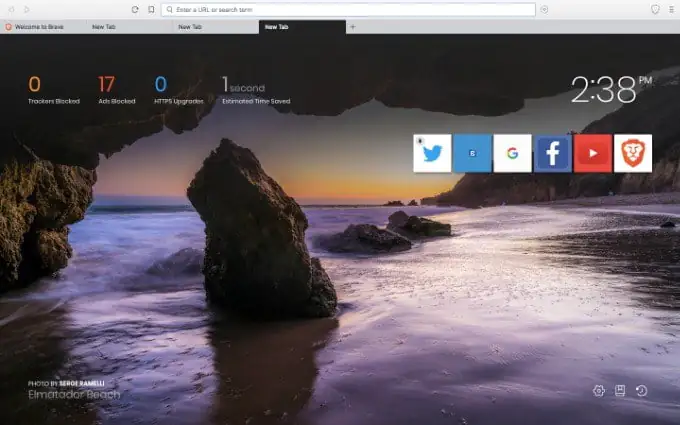This screenshot has height=425, width=680.
Task: Switch to the Welcome to Brave tab
Action: coord(43,27)
